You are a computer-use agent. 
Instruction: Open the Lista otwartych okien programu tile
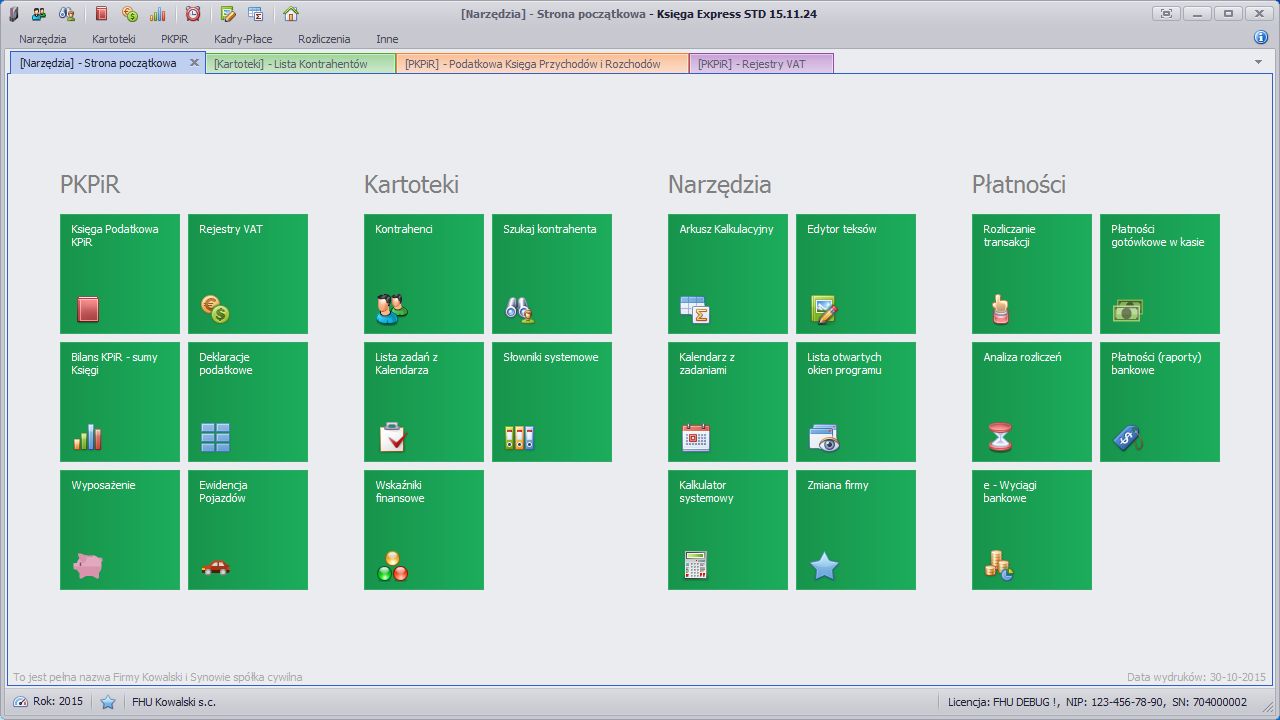tap(856, 402)
